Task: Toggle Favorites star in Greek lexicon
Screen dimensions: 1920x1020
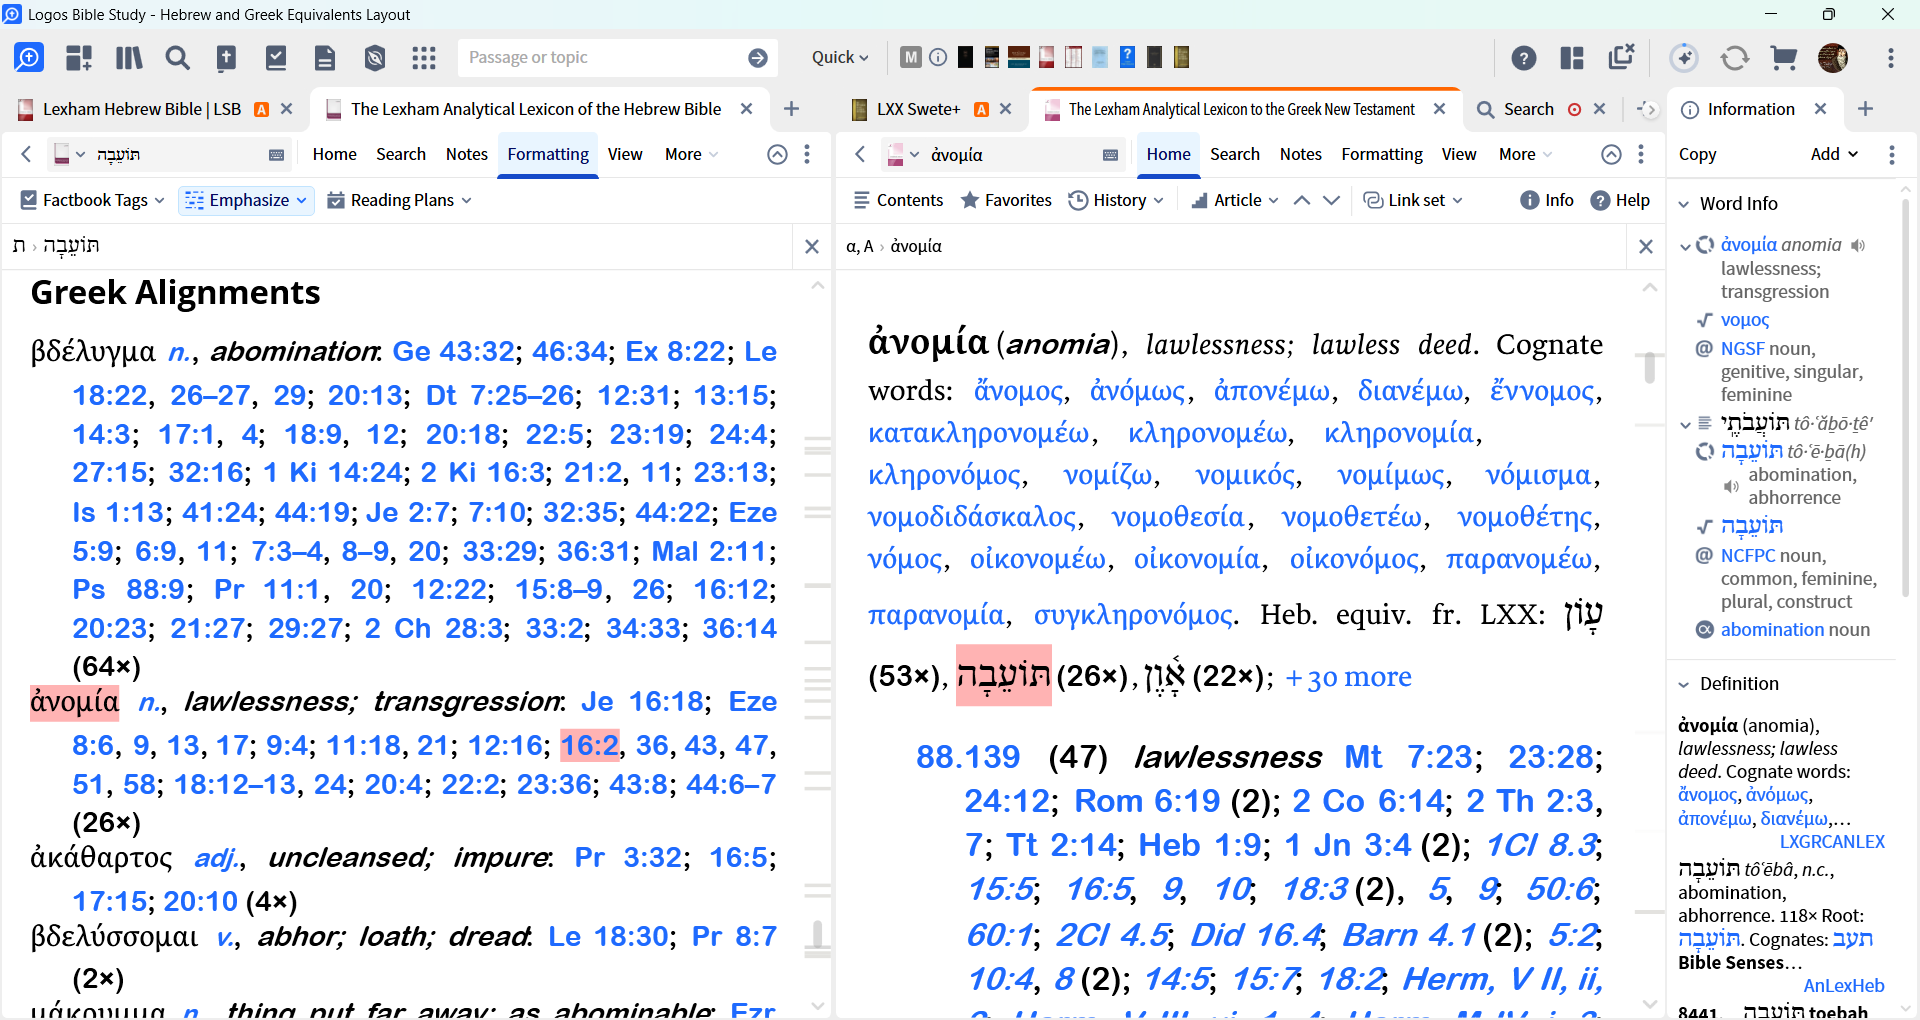Action: point(1006,200)
